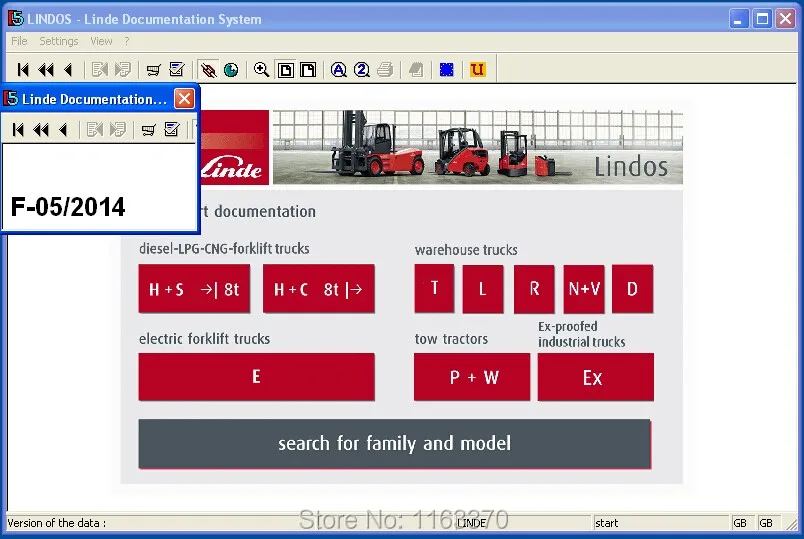The image size is (804, 539).
Task: Open search A magnifier icon
Action: [338, 69]
